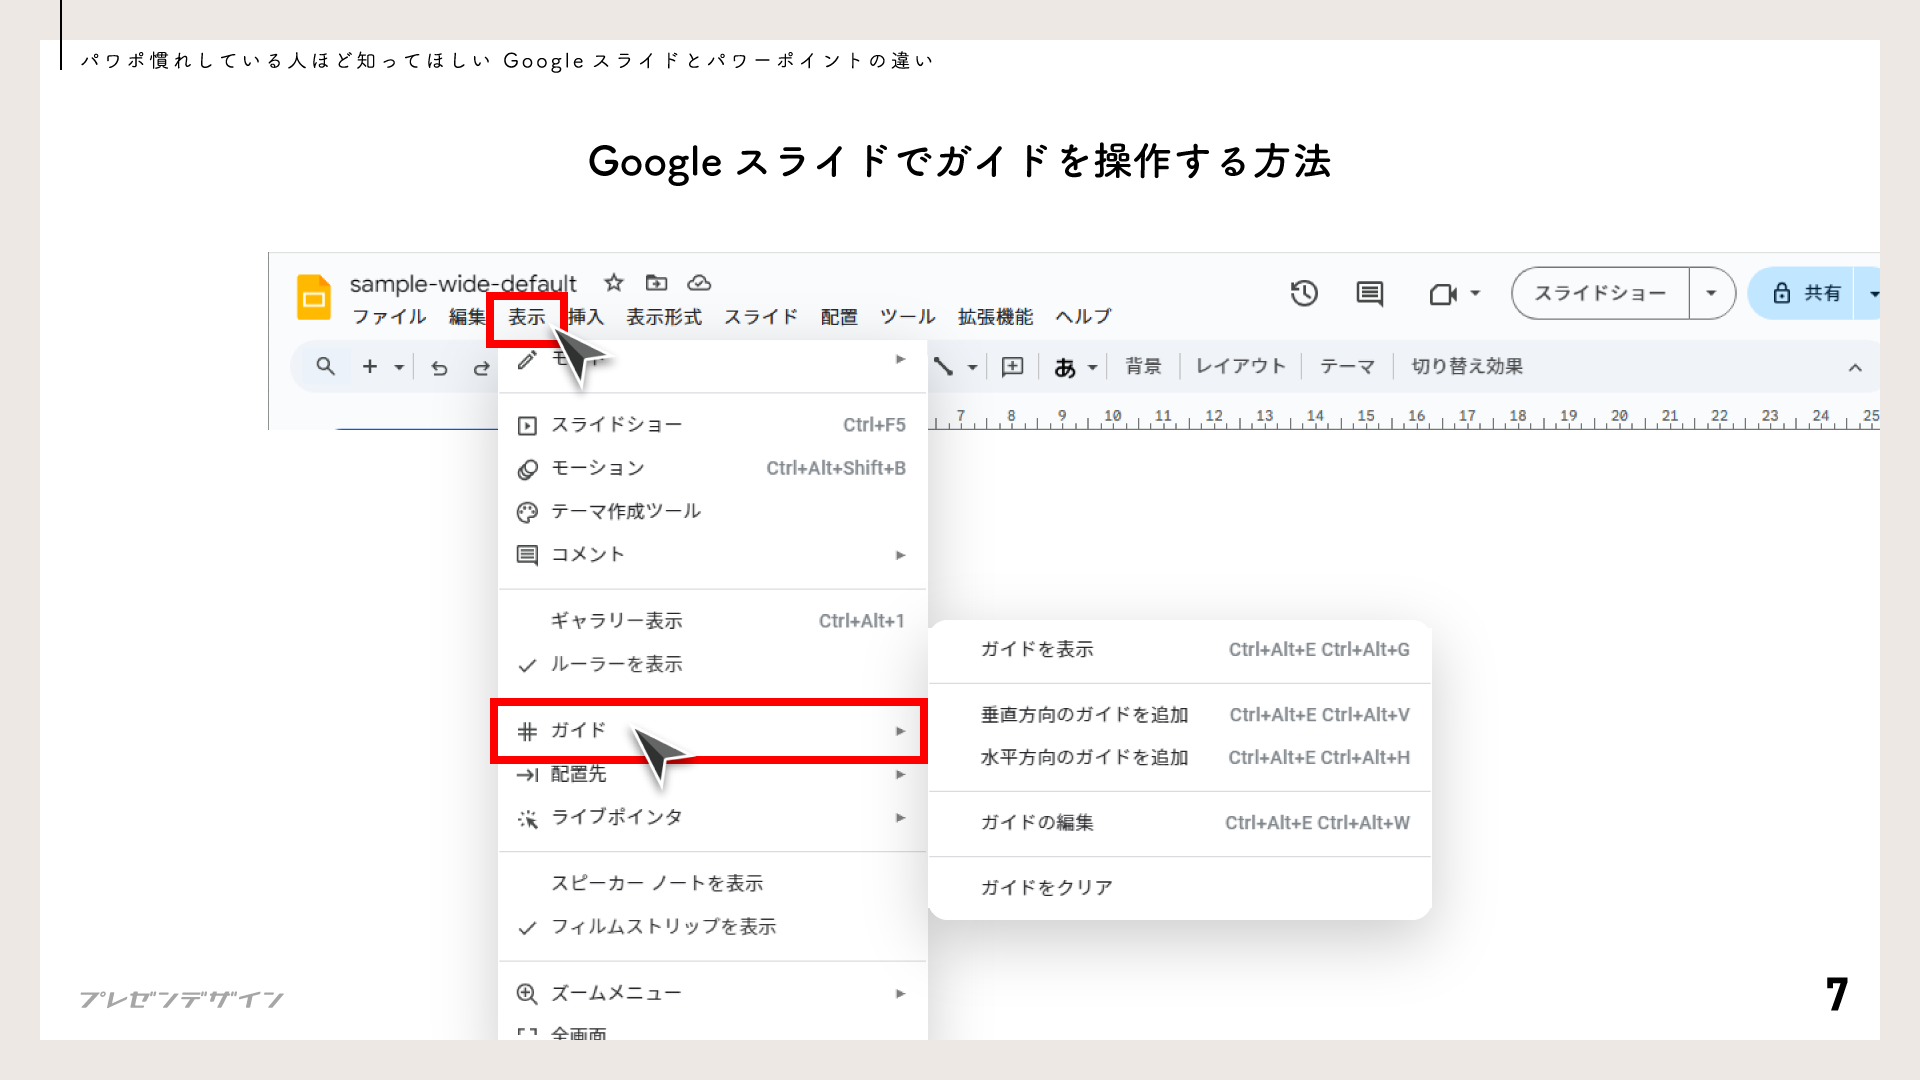
Task: Insert a comment box icon
Action: (x=1012, y=366)
